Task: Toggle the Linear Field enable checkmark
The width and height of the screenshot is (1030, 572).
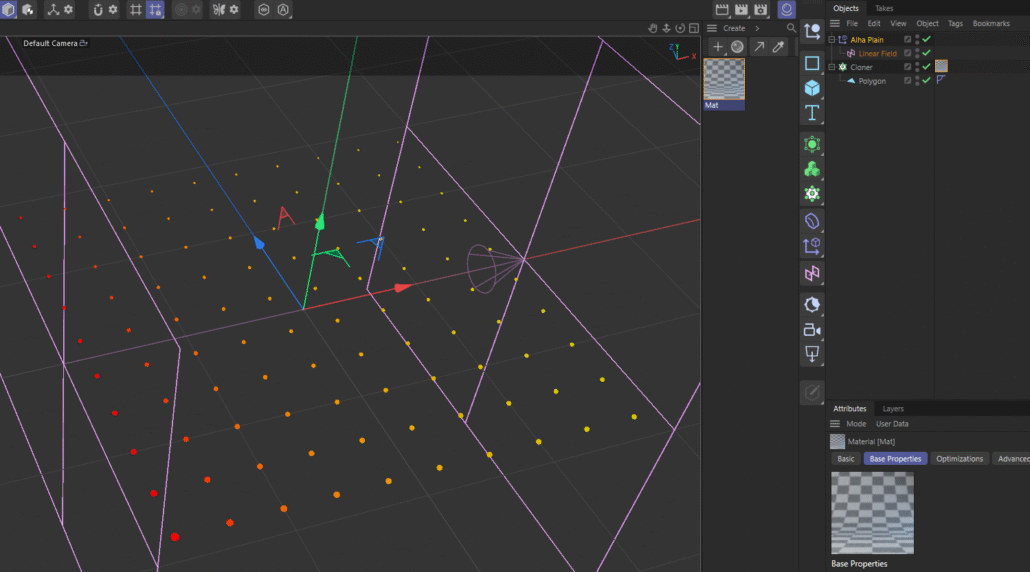Action: click(927, 53)
